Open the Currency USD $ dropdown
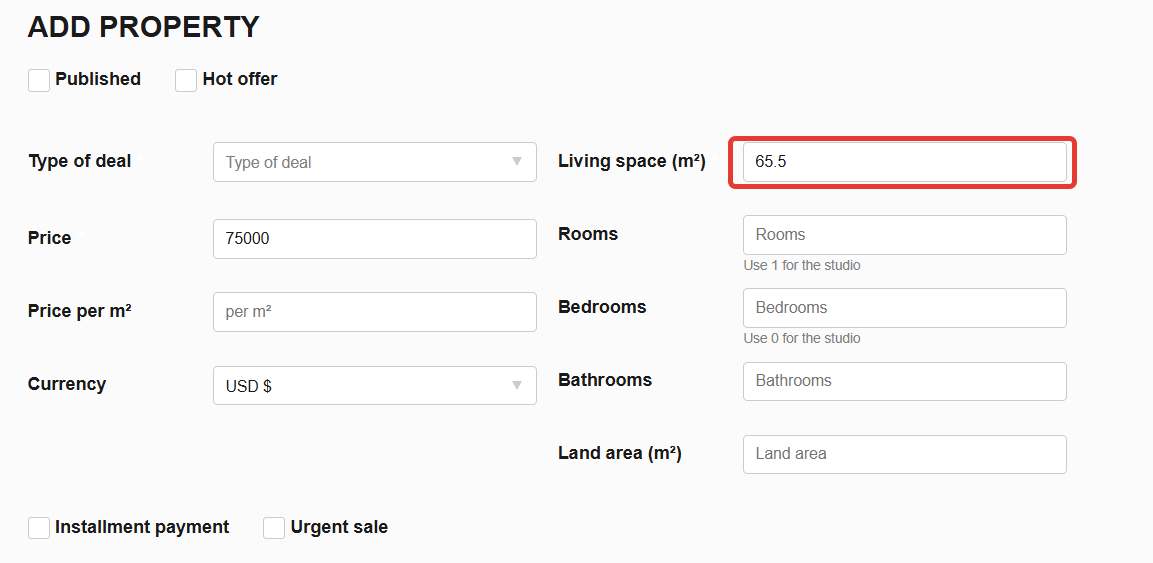 (x=375, y=386)
